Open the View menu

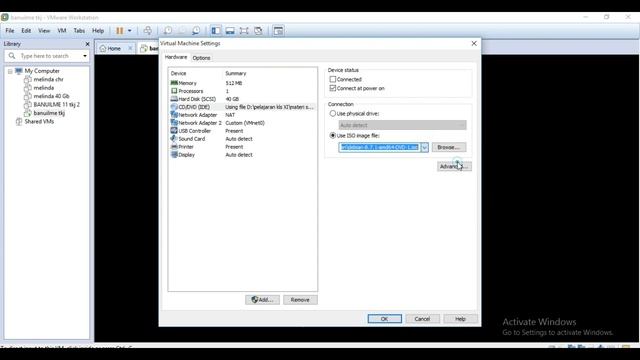point(44,31)
